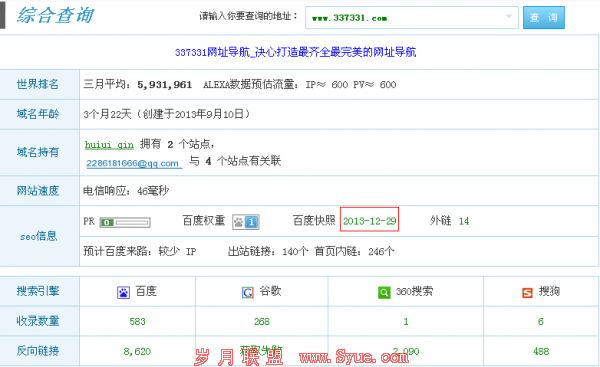Click the 外链 count 14
Screen dimensions: 600x367
click(x=464, y=221)
